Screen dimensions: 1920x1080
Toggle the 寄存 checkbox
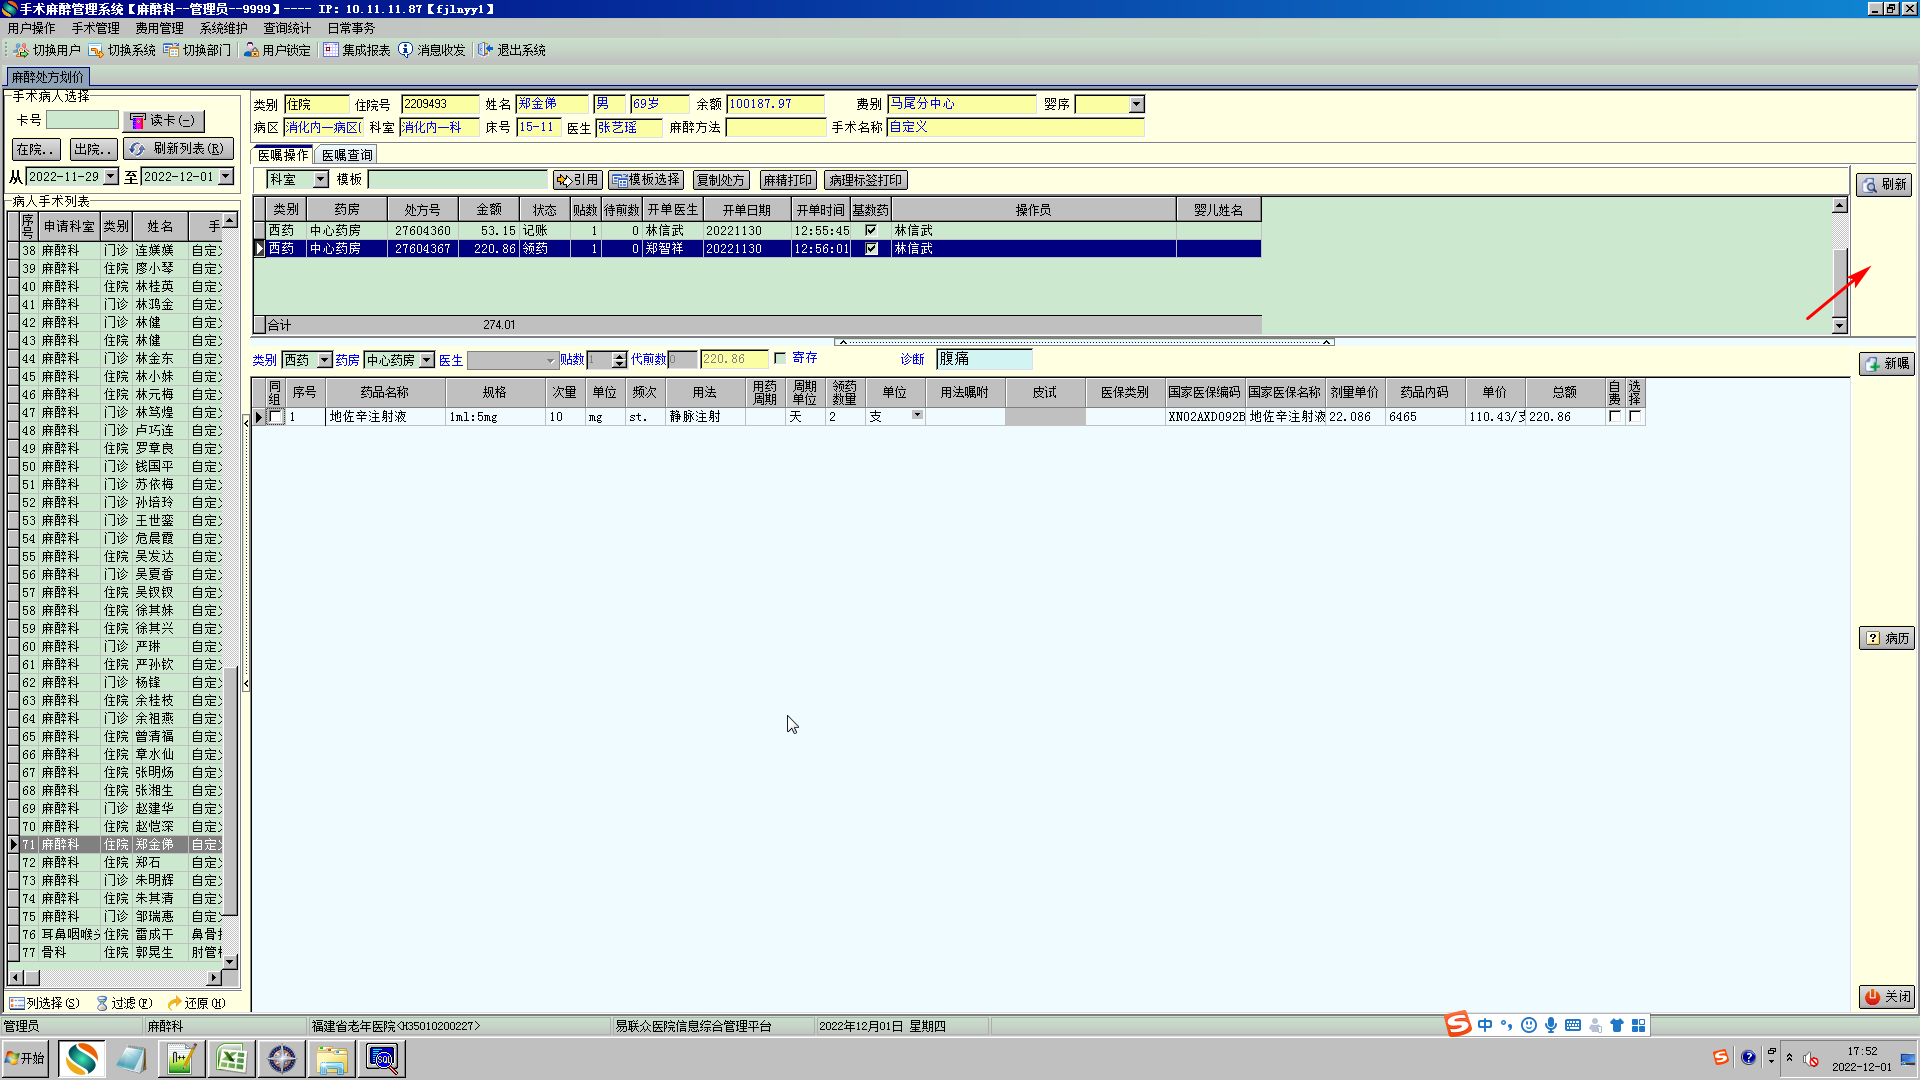[780, 358]
